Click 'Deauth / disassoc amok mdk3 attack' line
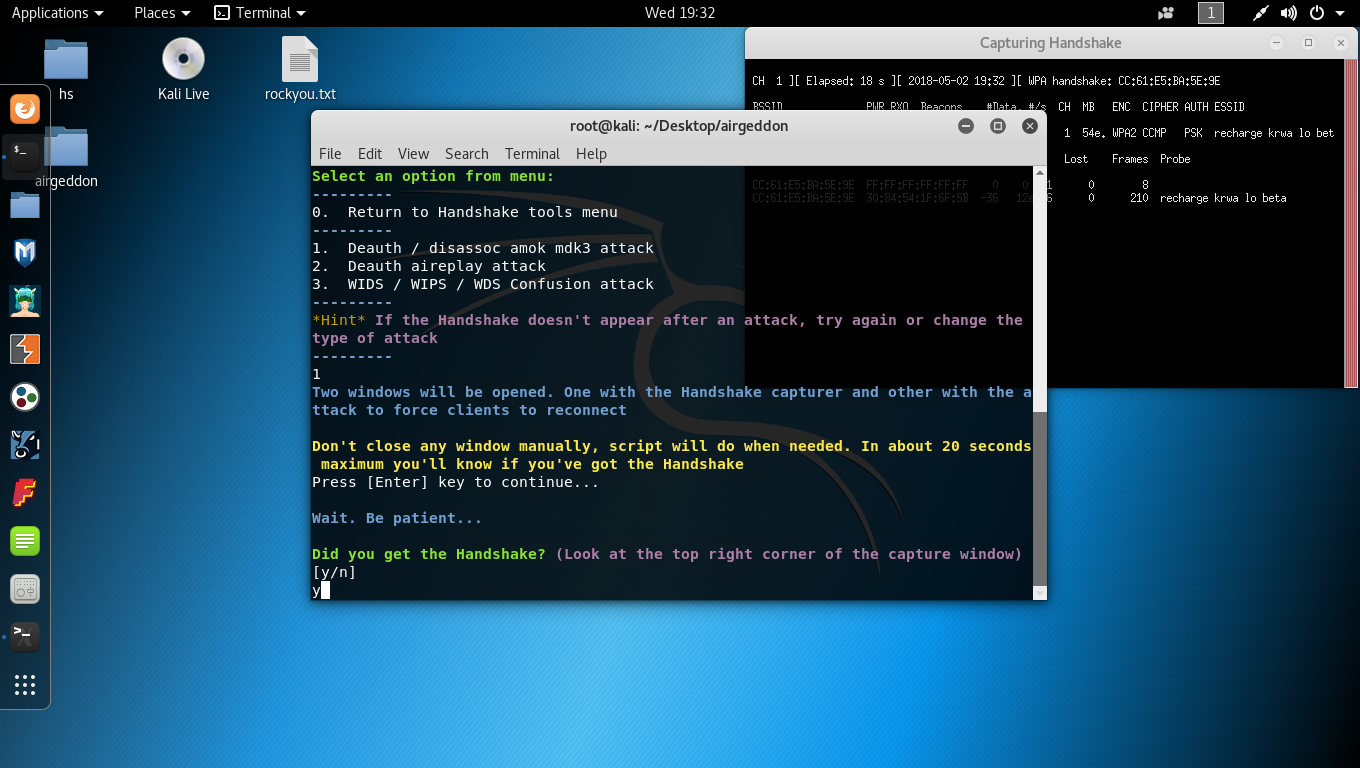The width and height of the screenshot is (1360, 768). click(x=483, y=248)
